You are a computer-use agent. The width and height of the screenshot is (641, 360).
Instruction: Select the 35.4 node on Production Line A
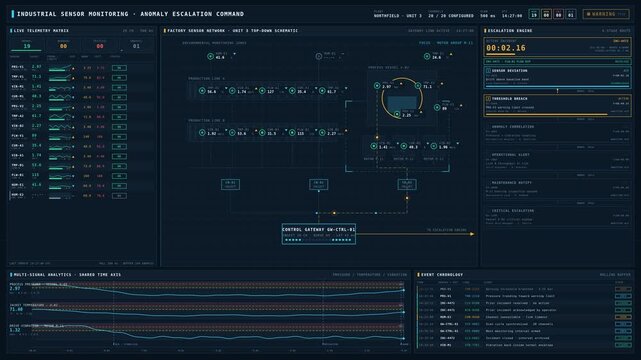(292, 91)
